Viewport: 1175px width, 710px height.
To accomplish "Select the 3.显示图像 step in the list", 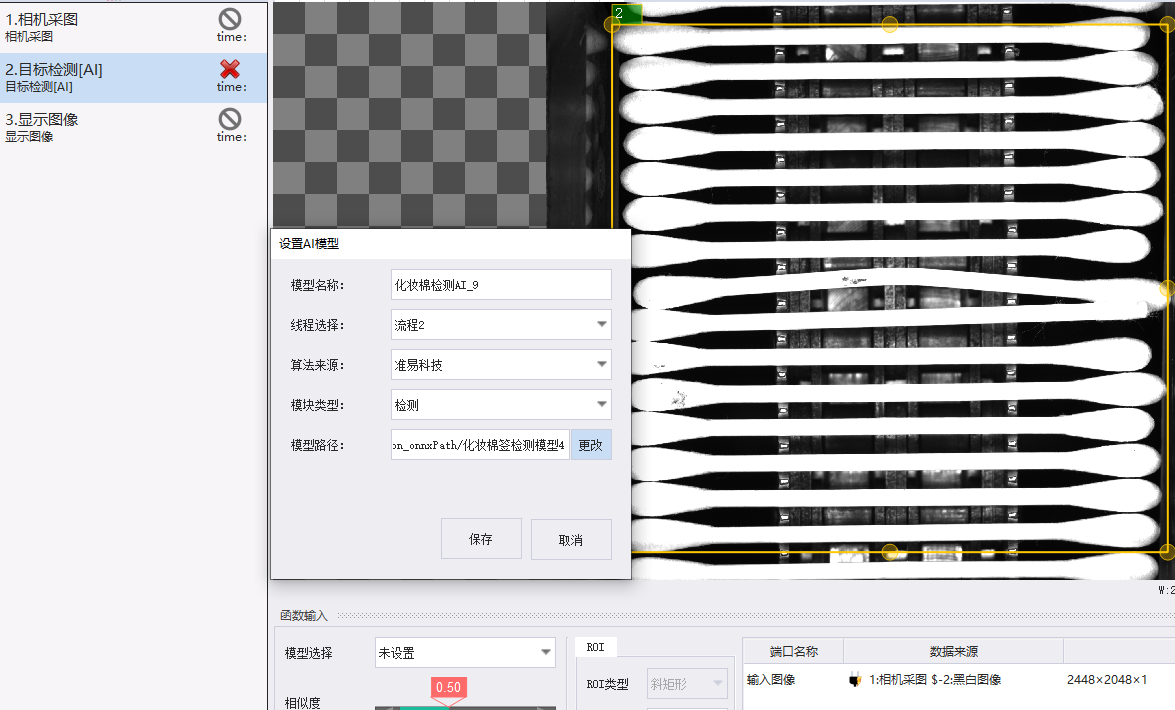I will pos(133,127).
